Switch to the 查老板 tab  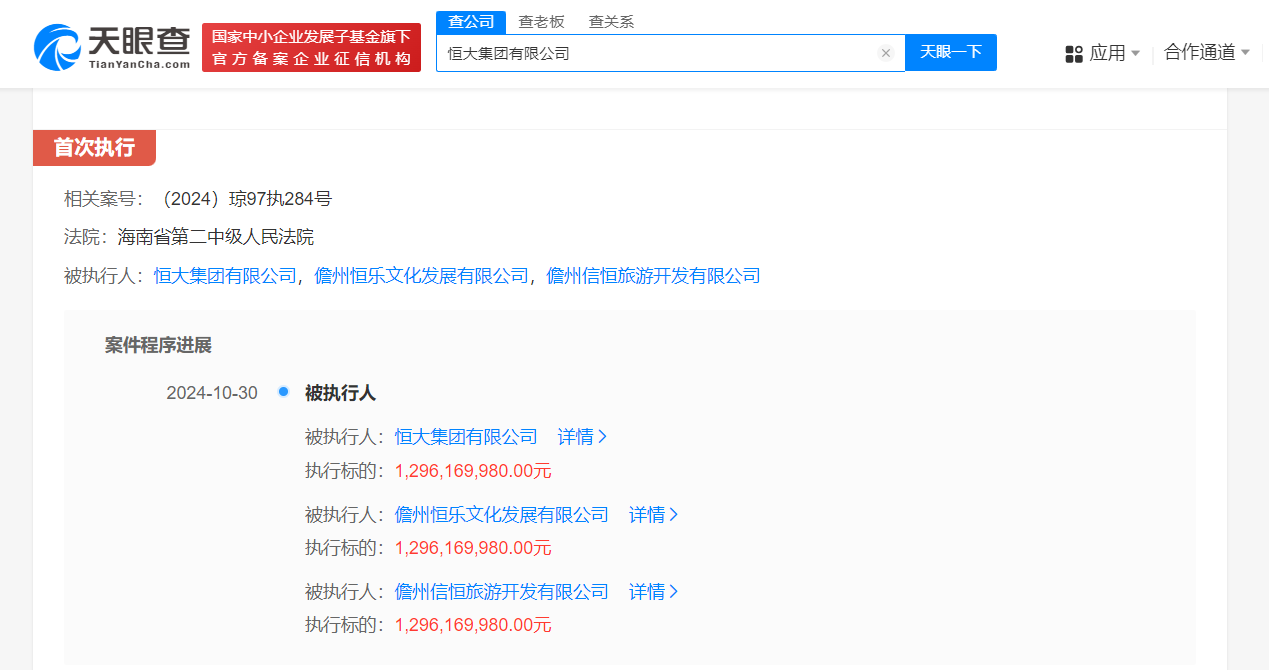[x=541, y=21]
